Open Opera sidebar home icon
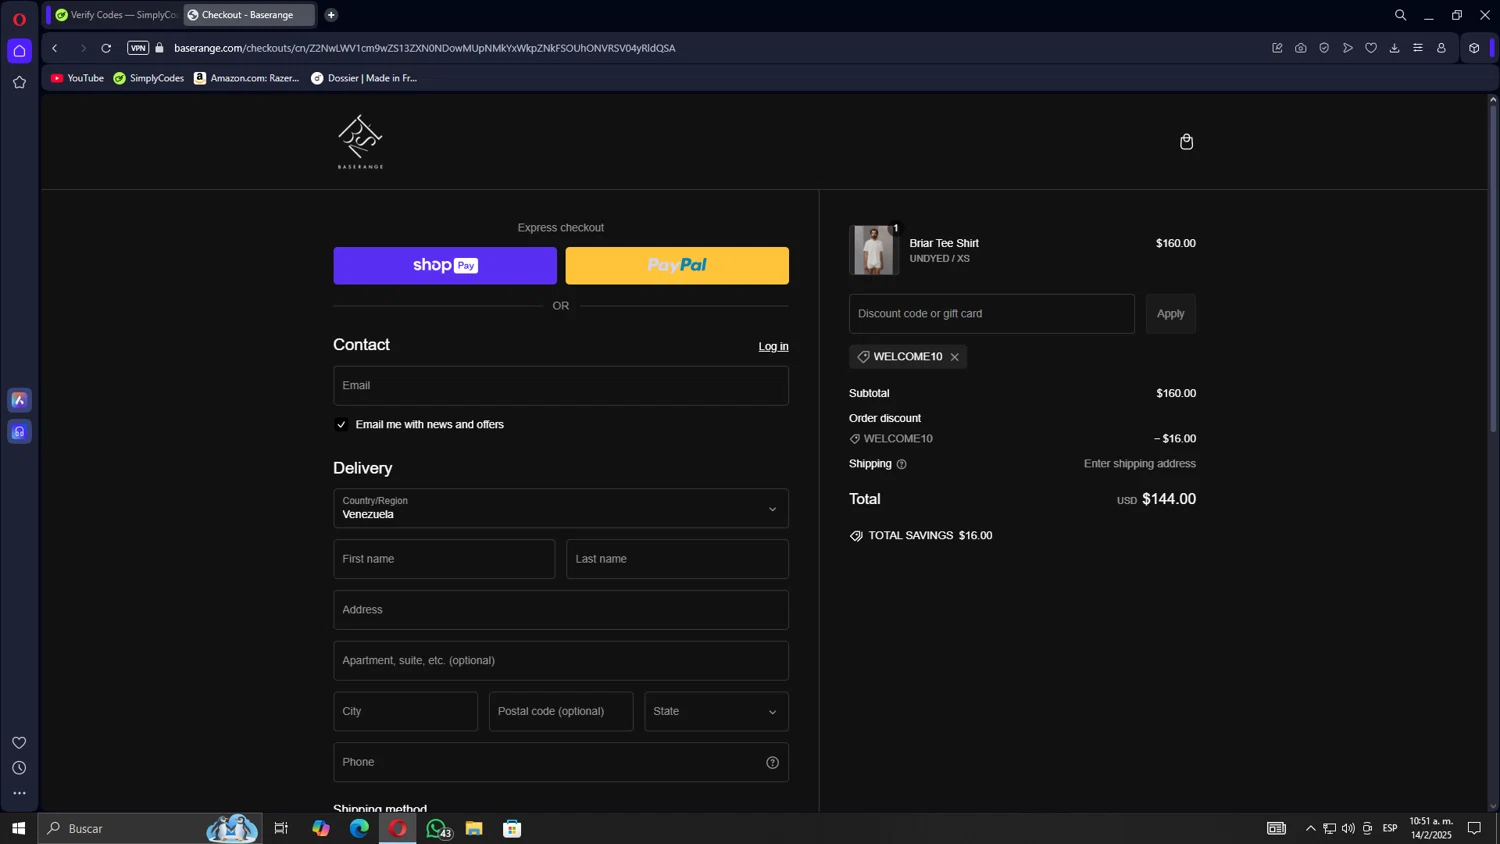This screenshot has height=844, width=1500. pos(19,51)
